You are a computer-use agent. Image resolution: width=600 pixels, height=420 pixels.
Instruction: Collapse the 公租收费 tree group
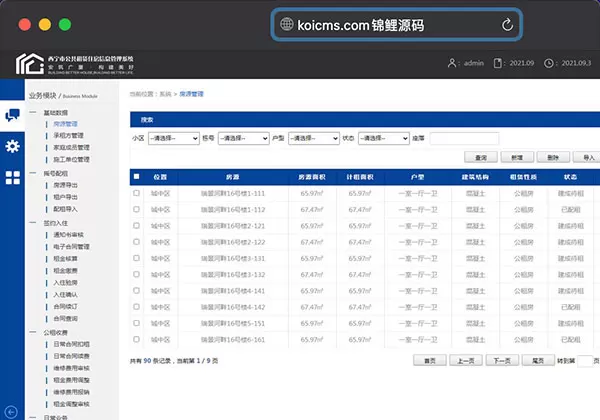[x=33, y=332]
